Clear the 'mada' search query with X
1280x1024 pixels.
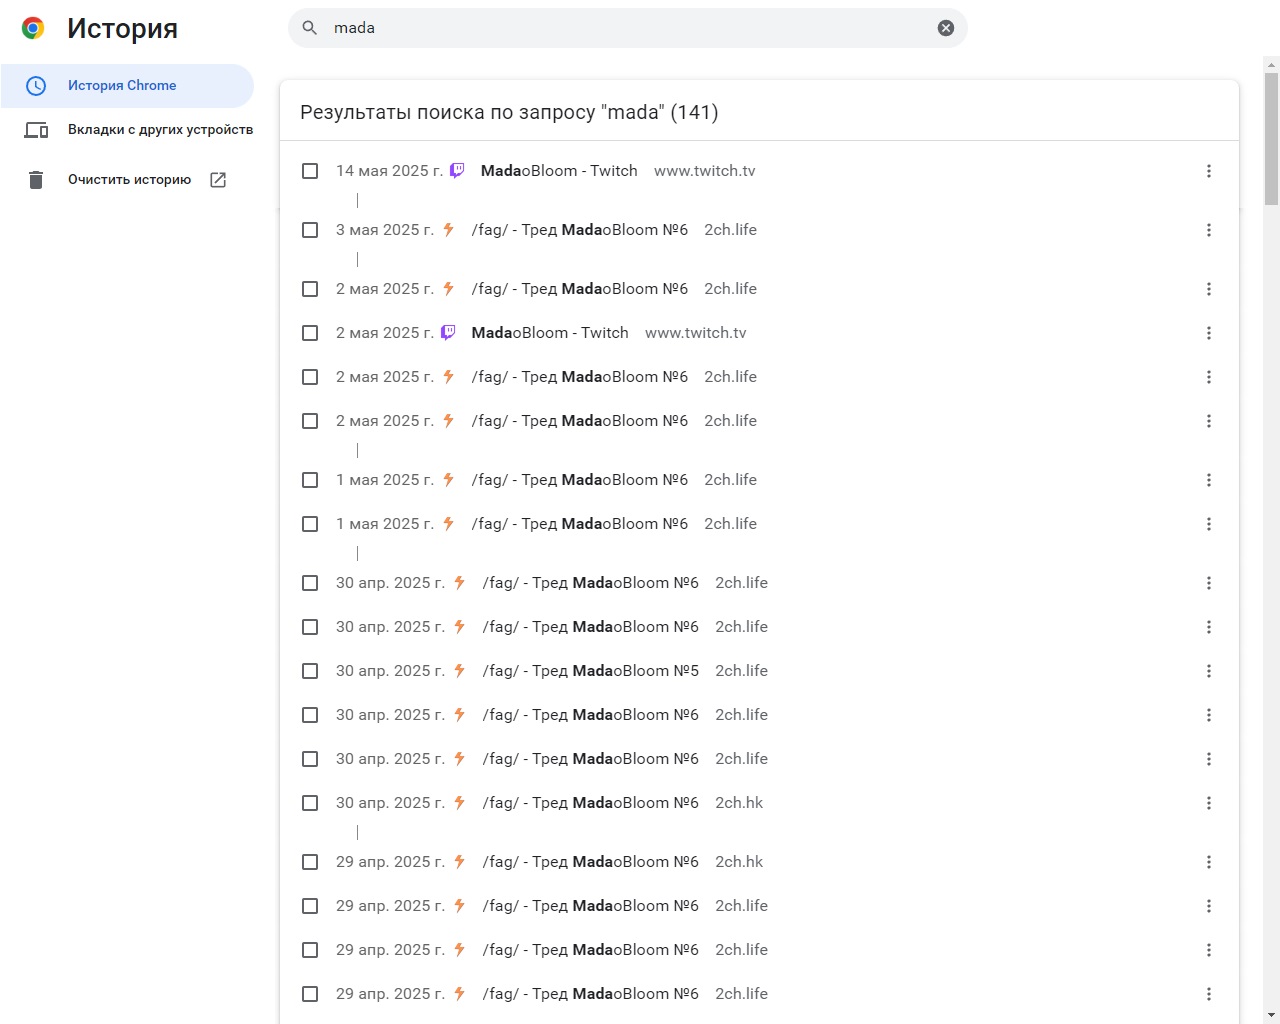pos(946,28)
